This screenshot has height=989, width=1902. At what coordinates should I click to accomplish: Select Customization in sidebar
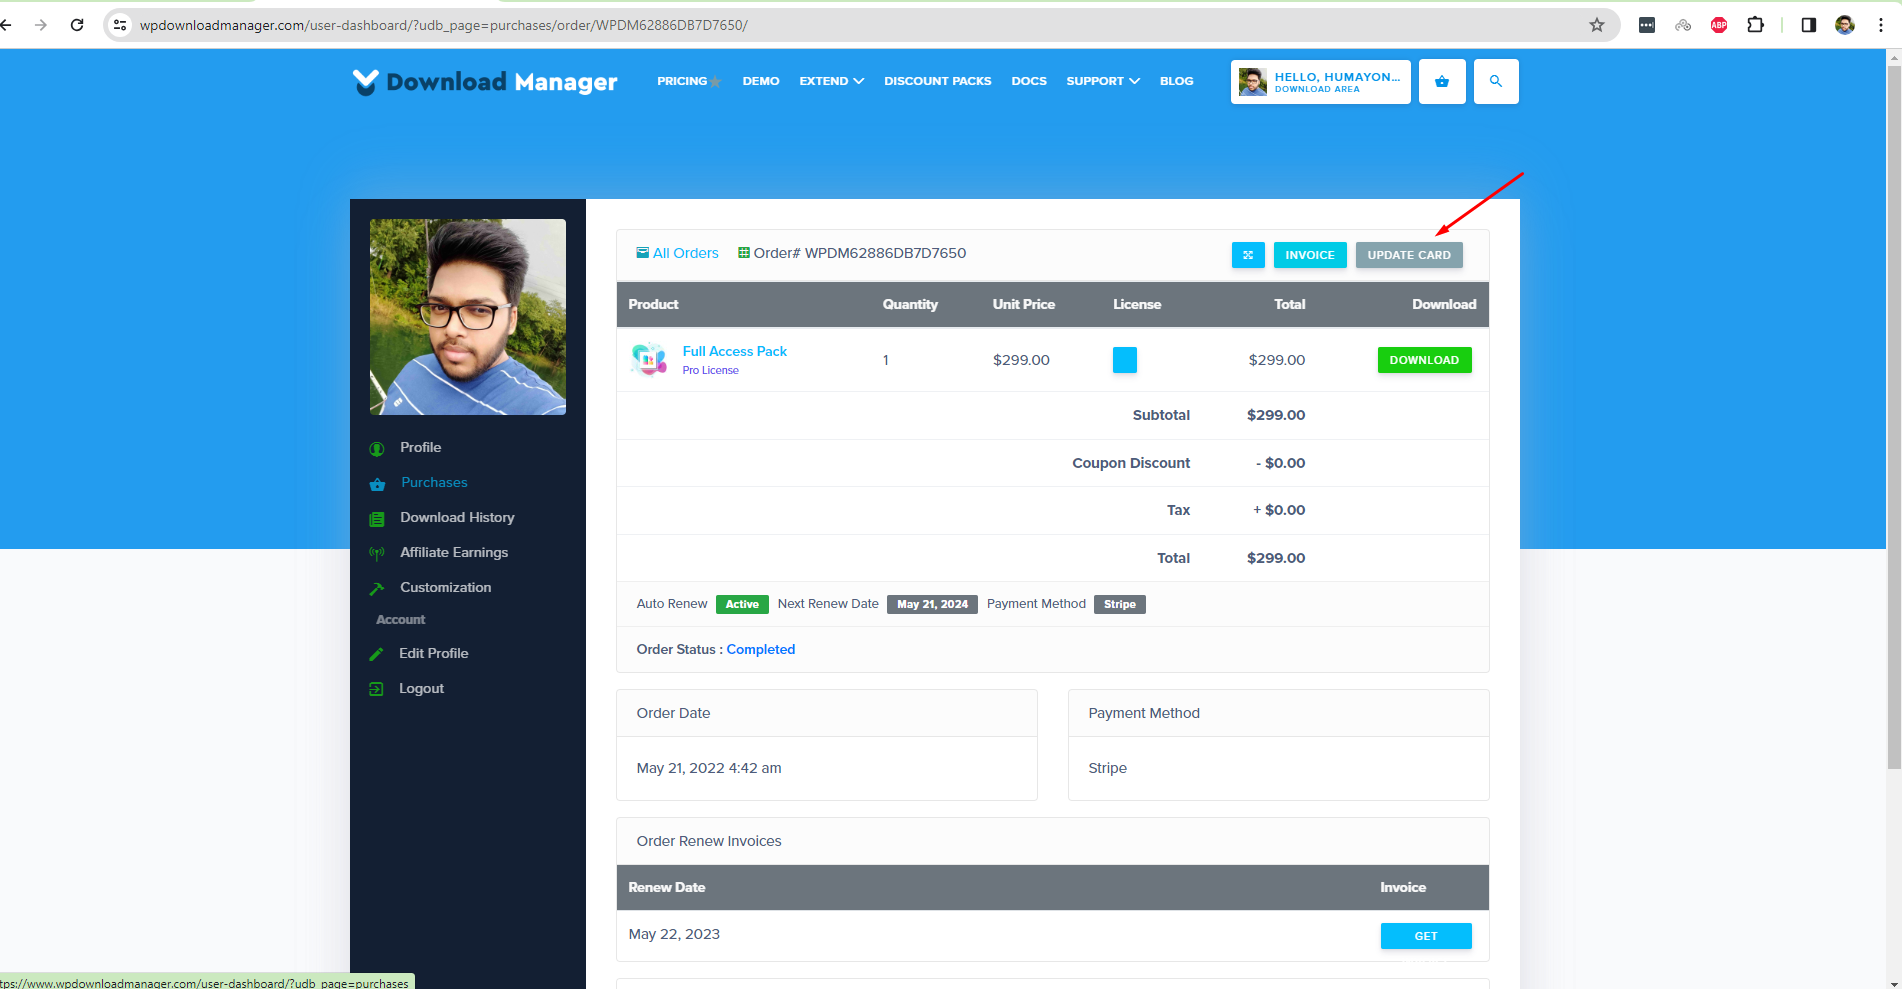point(445,587)
